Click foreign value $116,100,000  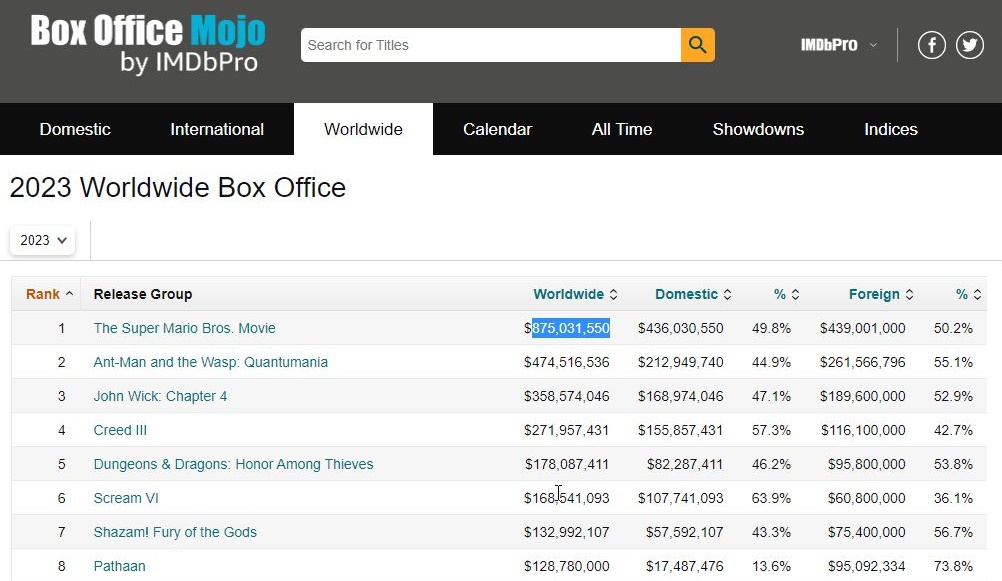(x=863, y=430)
